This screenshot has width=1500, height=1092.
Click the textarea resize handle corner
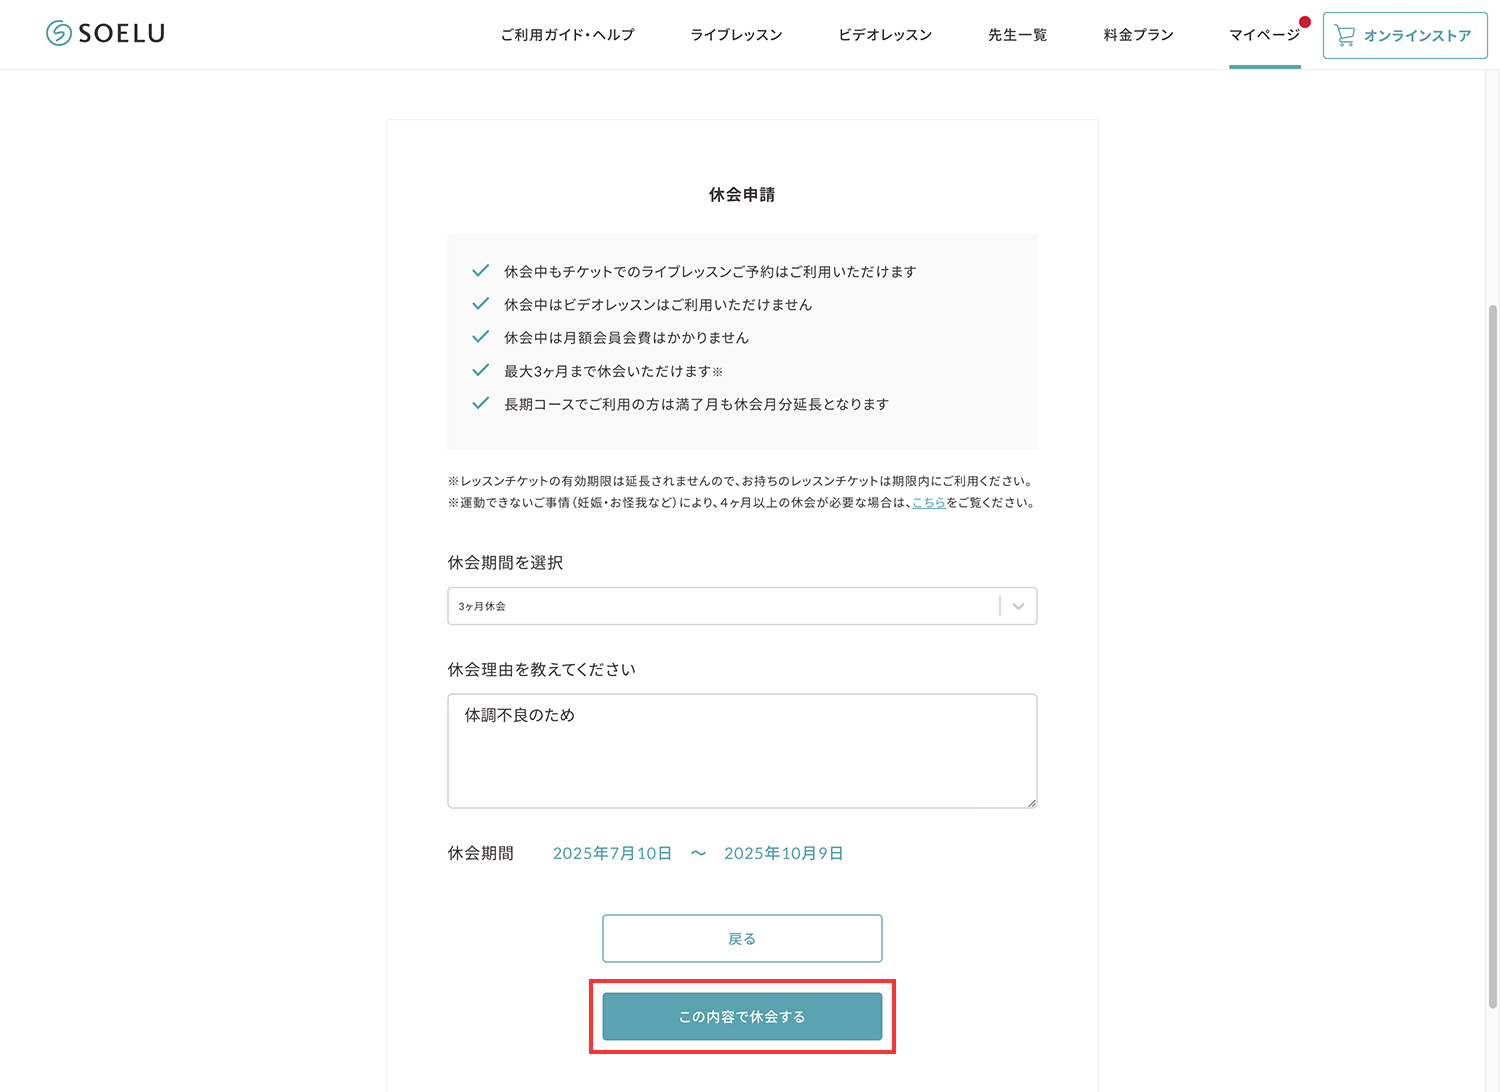point(1031,802)
